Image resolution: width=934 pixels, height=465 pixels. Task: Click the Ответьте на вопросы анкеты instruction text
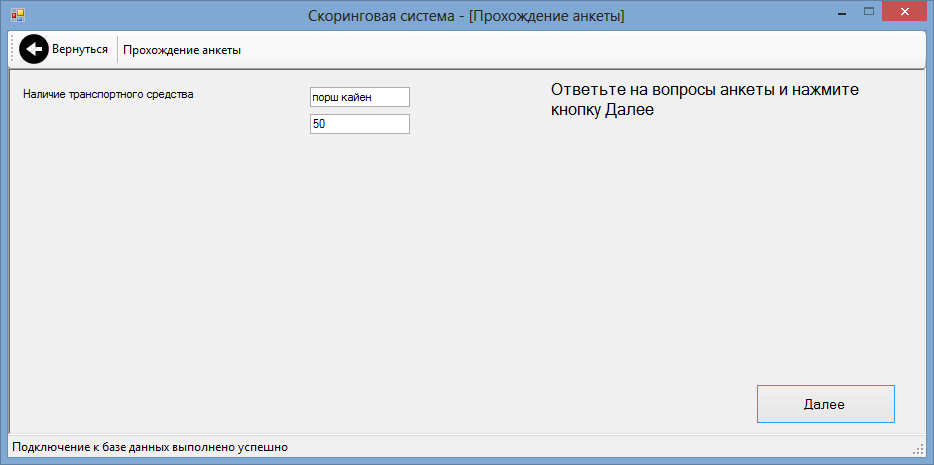pyautogui.click(x=705, y=100)
